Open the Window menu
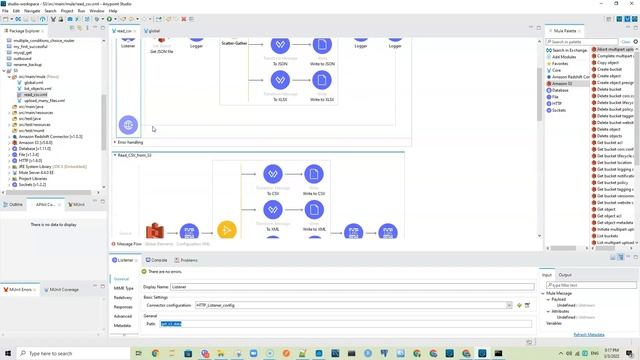Screen dimensions: 640x360 tap(96, 11)
